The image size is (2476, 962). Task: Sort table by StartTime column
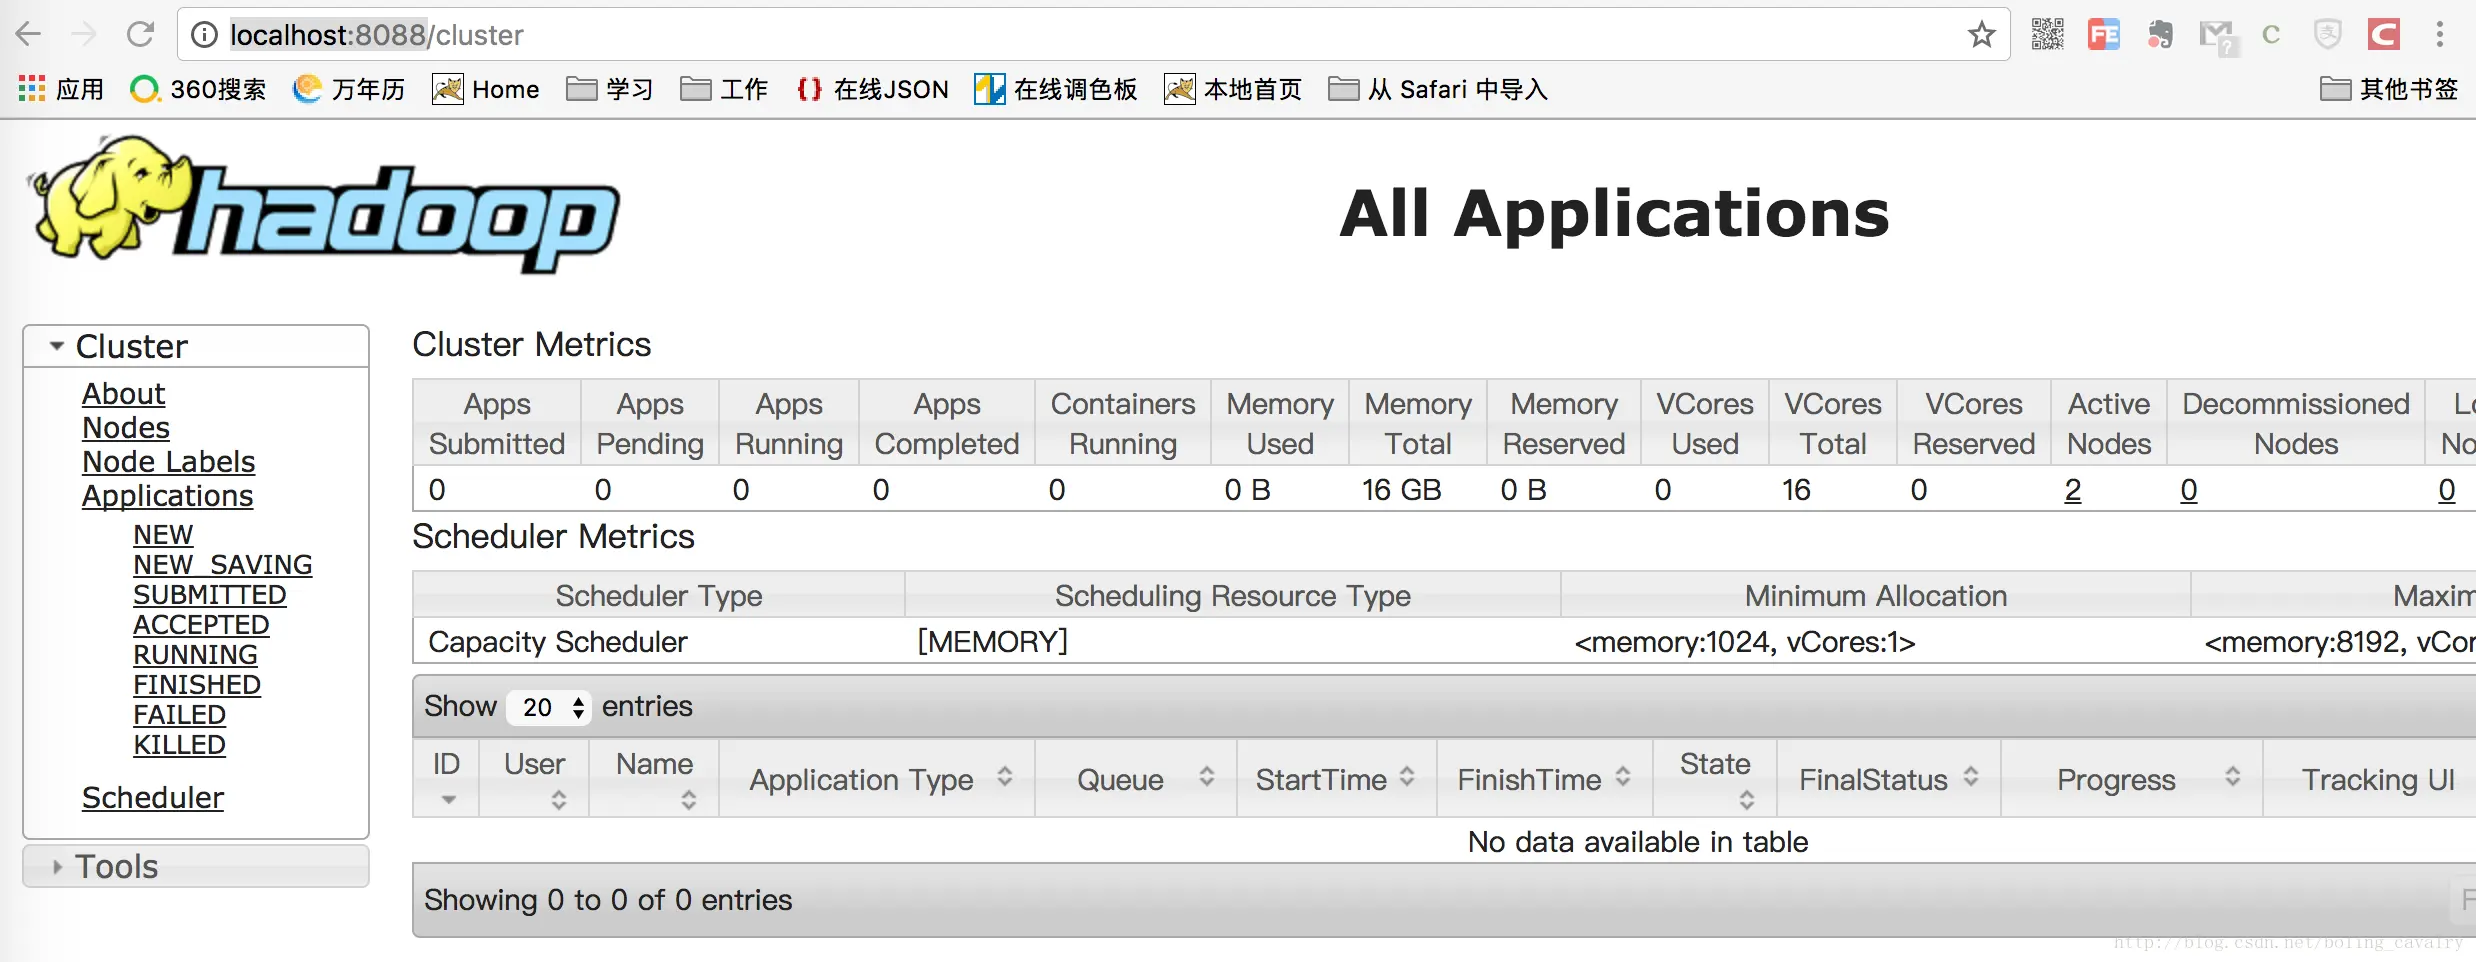1337,778
